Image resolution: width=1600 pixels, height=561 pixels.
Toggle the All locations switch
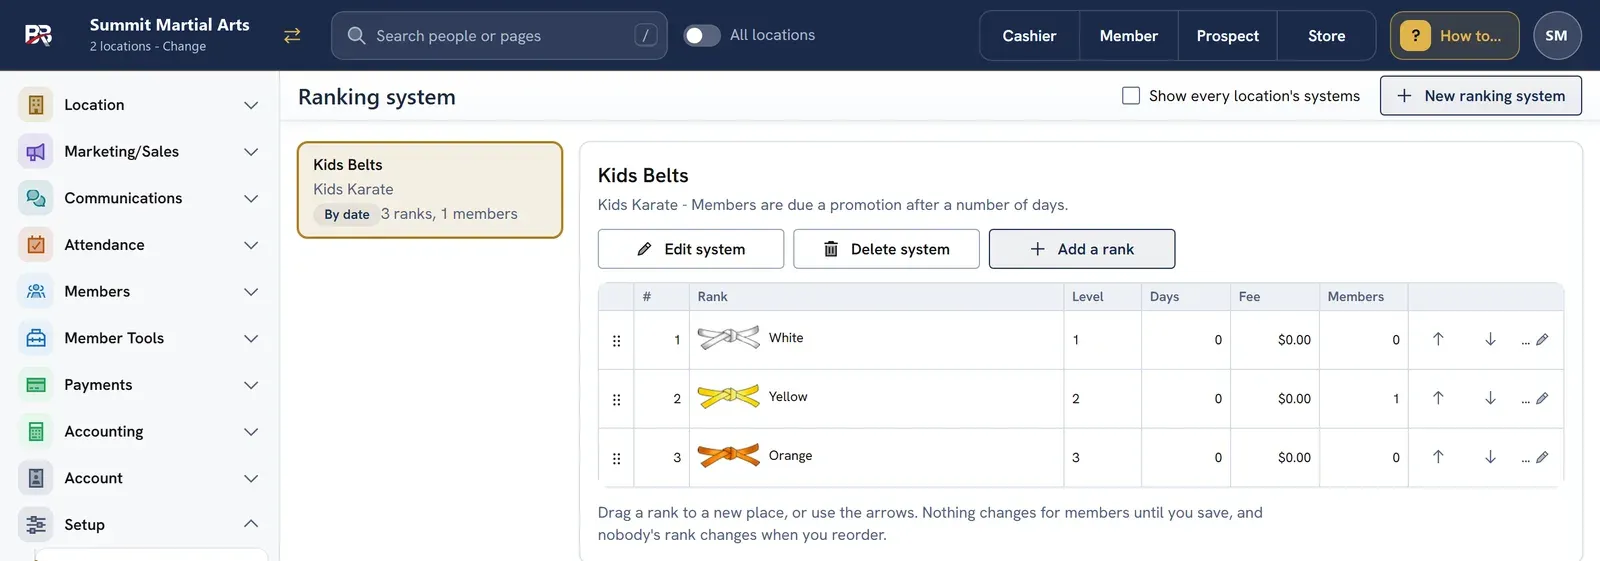click(x=702, y=35)
